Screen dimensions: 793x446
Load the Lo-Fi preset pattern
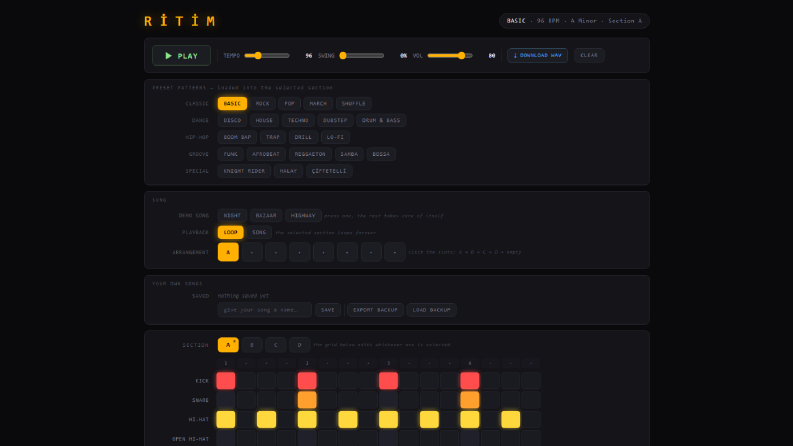click(335, 137)
